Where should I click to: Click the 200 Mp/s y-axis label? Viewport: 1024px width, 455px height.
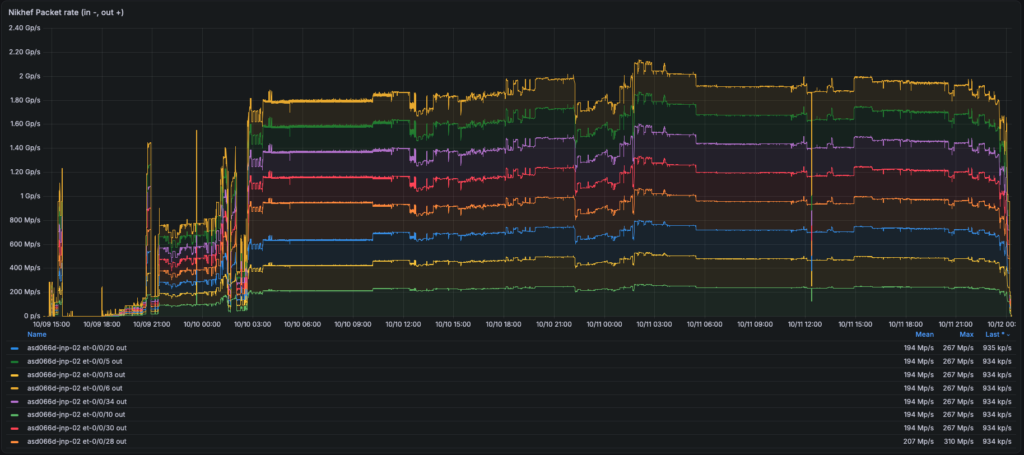point(25,292)
